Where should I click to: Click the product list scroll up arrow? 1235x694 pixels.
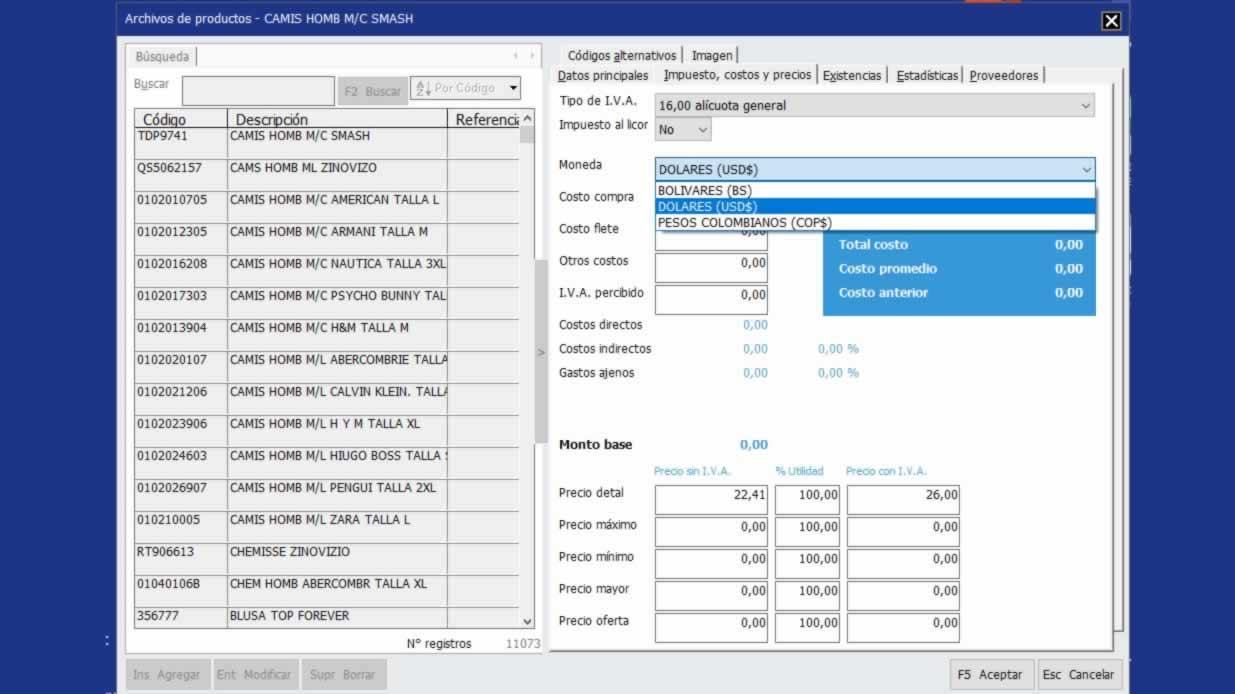pyautogui.click(x=528, y=119)
